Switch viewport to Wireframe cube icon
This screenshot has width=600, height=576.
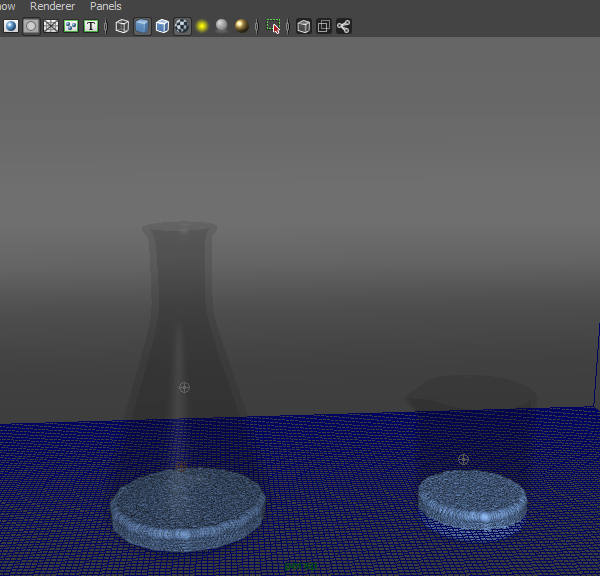click(x=122, y=26)
